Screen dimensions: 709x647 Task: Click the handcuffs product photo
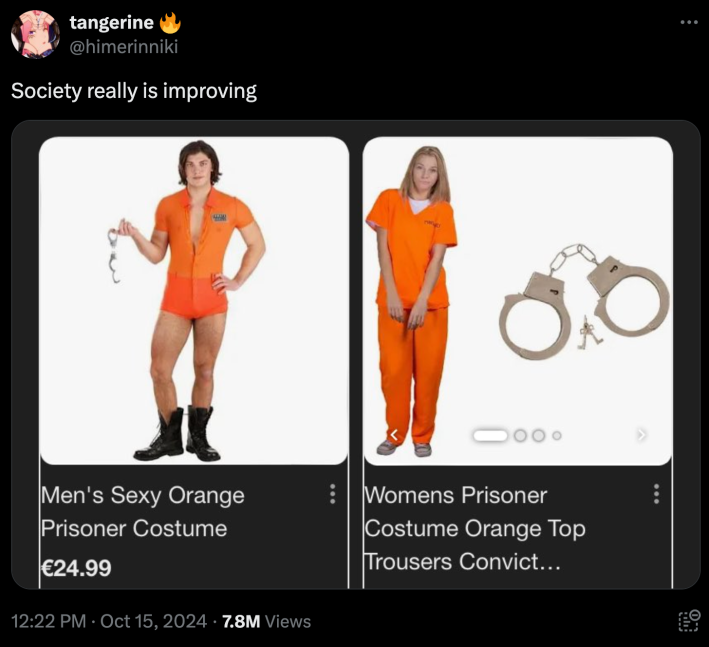point(584,302)
